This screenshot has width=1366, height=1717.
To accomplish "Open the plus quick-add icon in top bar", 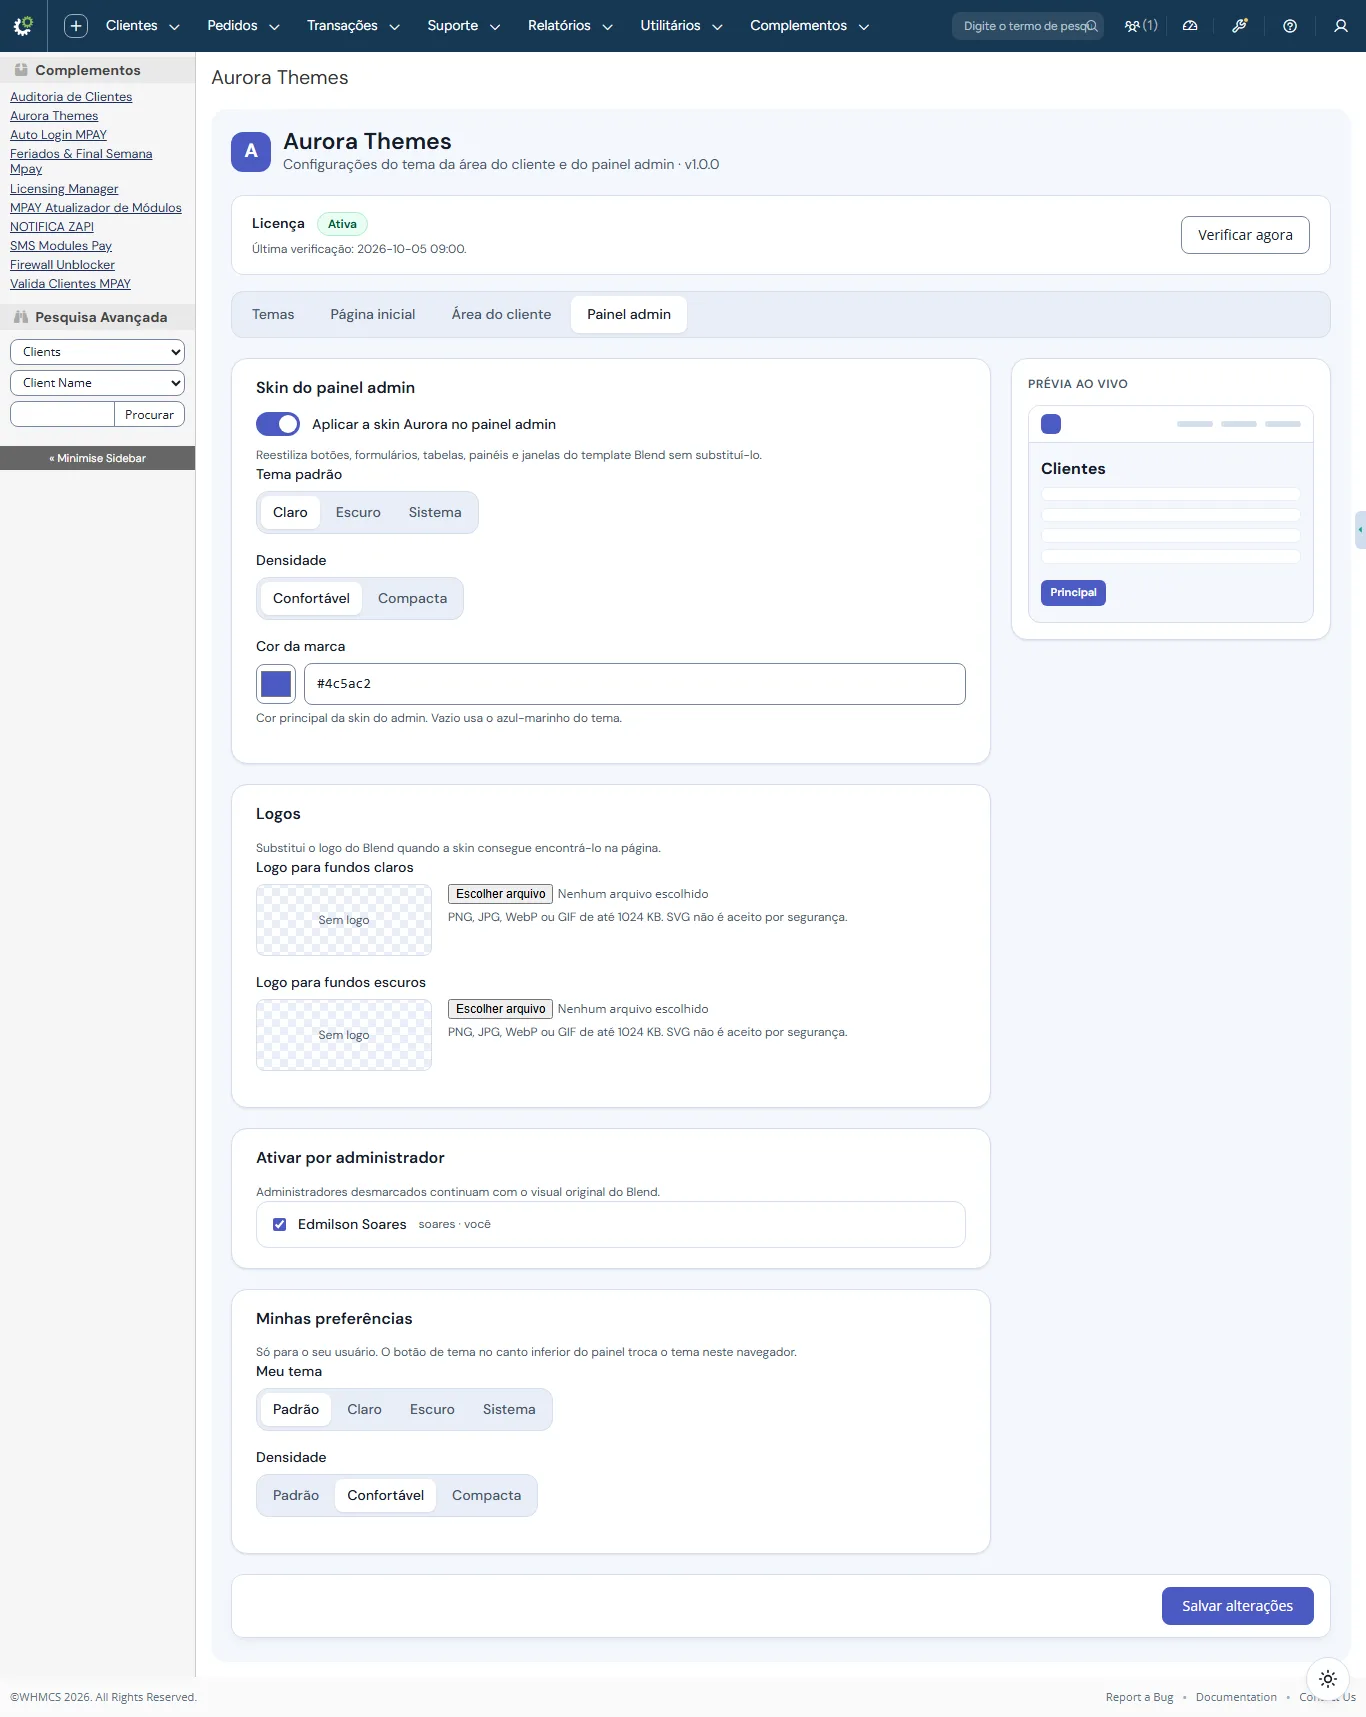I will [76, 26].
